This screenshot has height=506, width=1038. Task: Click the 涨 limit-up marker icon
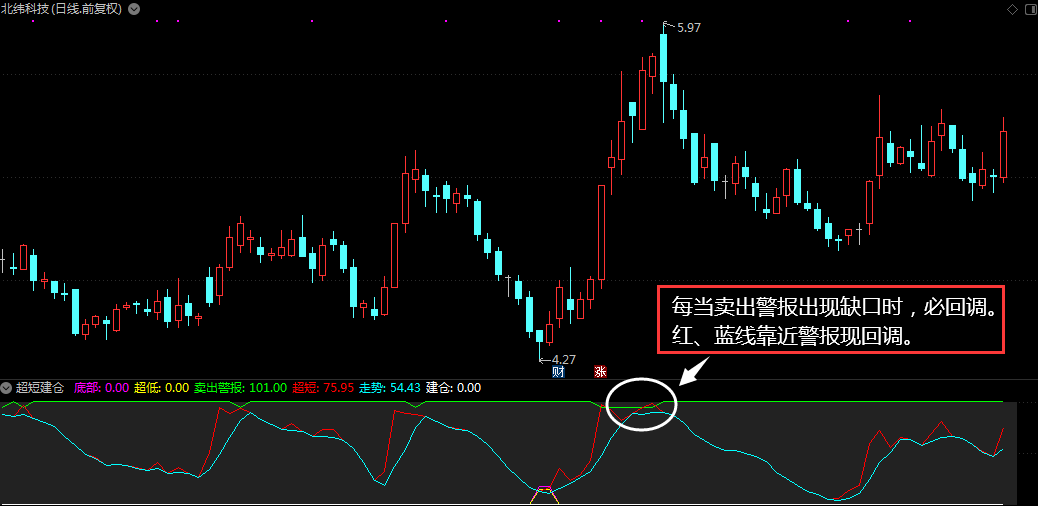pyautogui.click(x=600, y=372)
